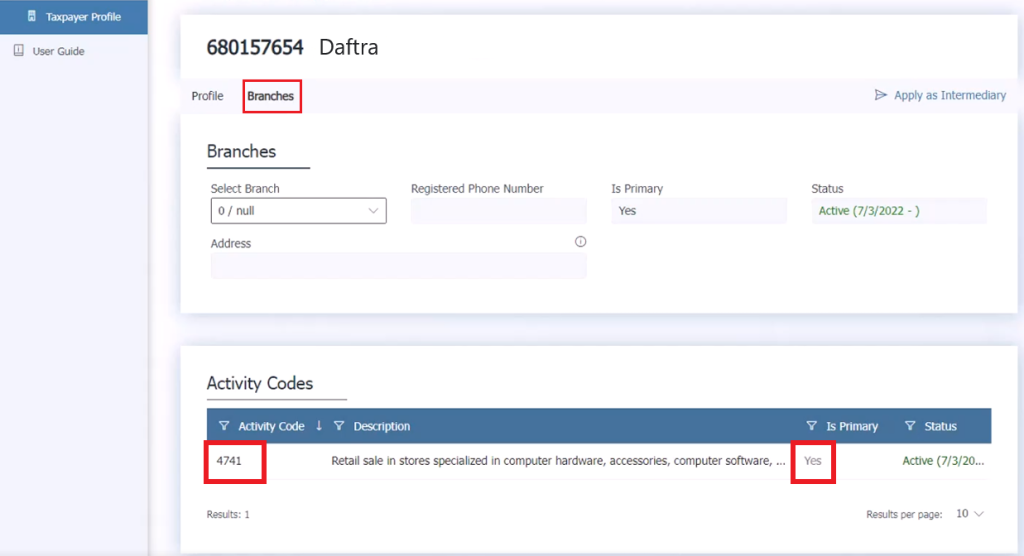
Task: Filter the Is Primary column
Action: coord(811,426)
